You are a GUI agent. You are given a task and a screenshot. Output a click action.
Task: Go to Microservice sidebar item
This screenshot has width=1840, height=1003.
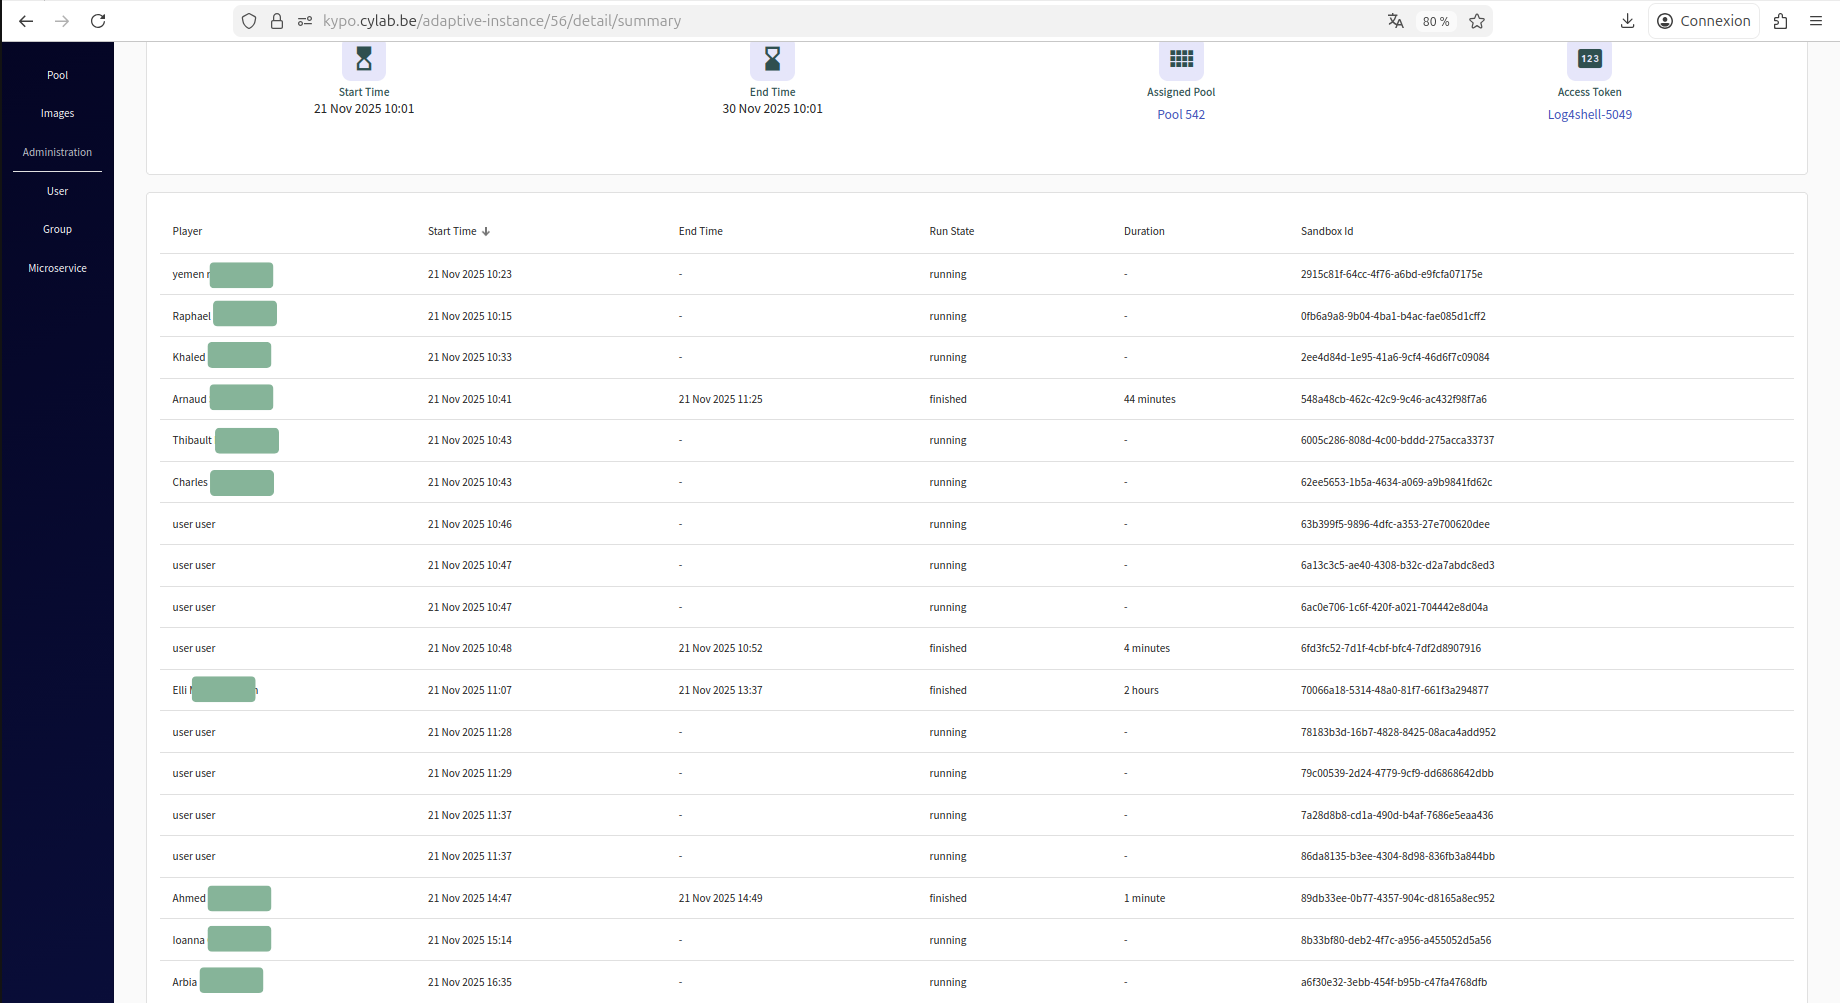(x=57, y=268)
